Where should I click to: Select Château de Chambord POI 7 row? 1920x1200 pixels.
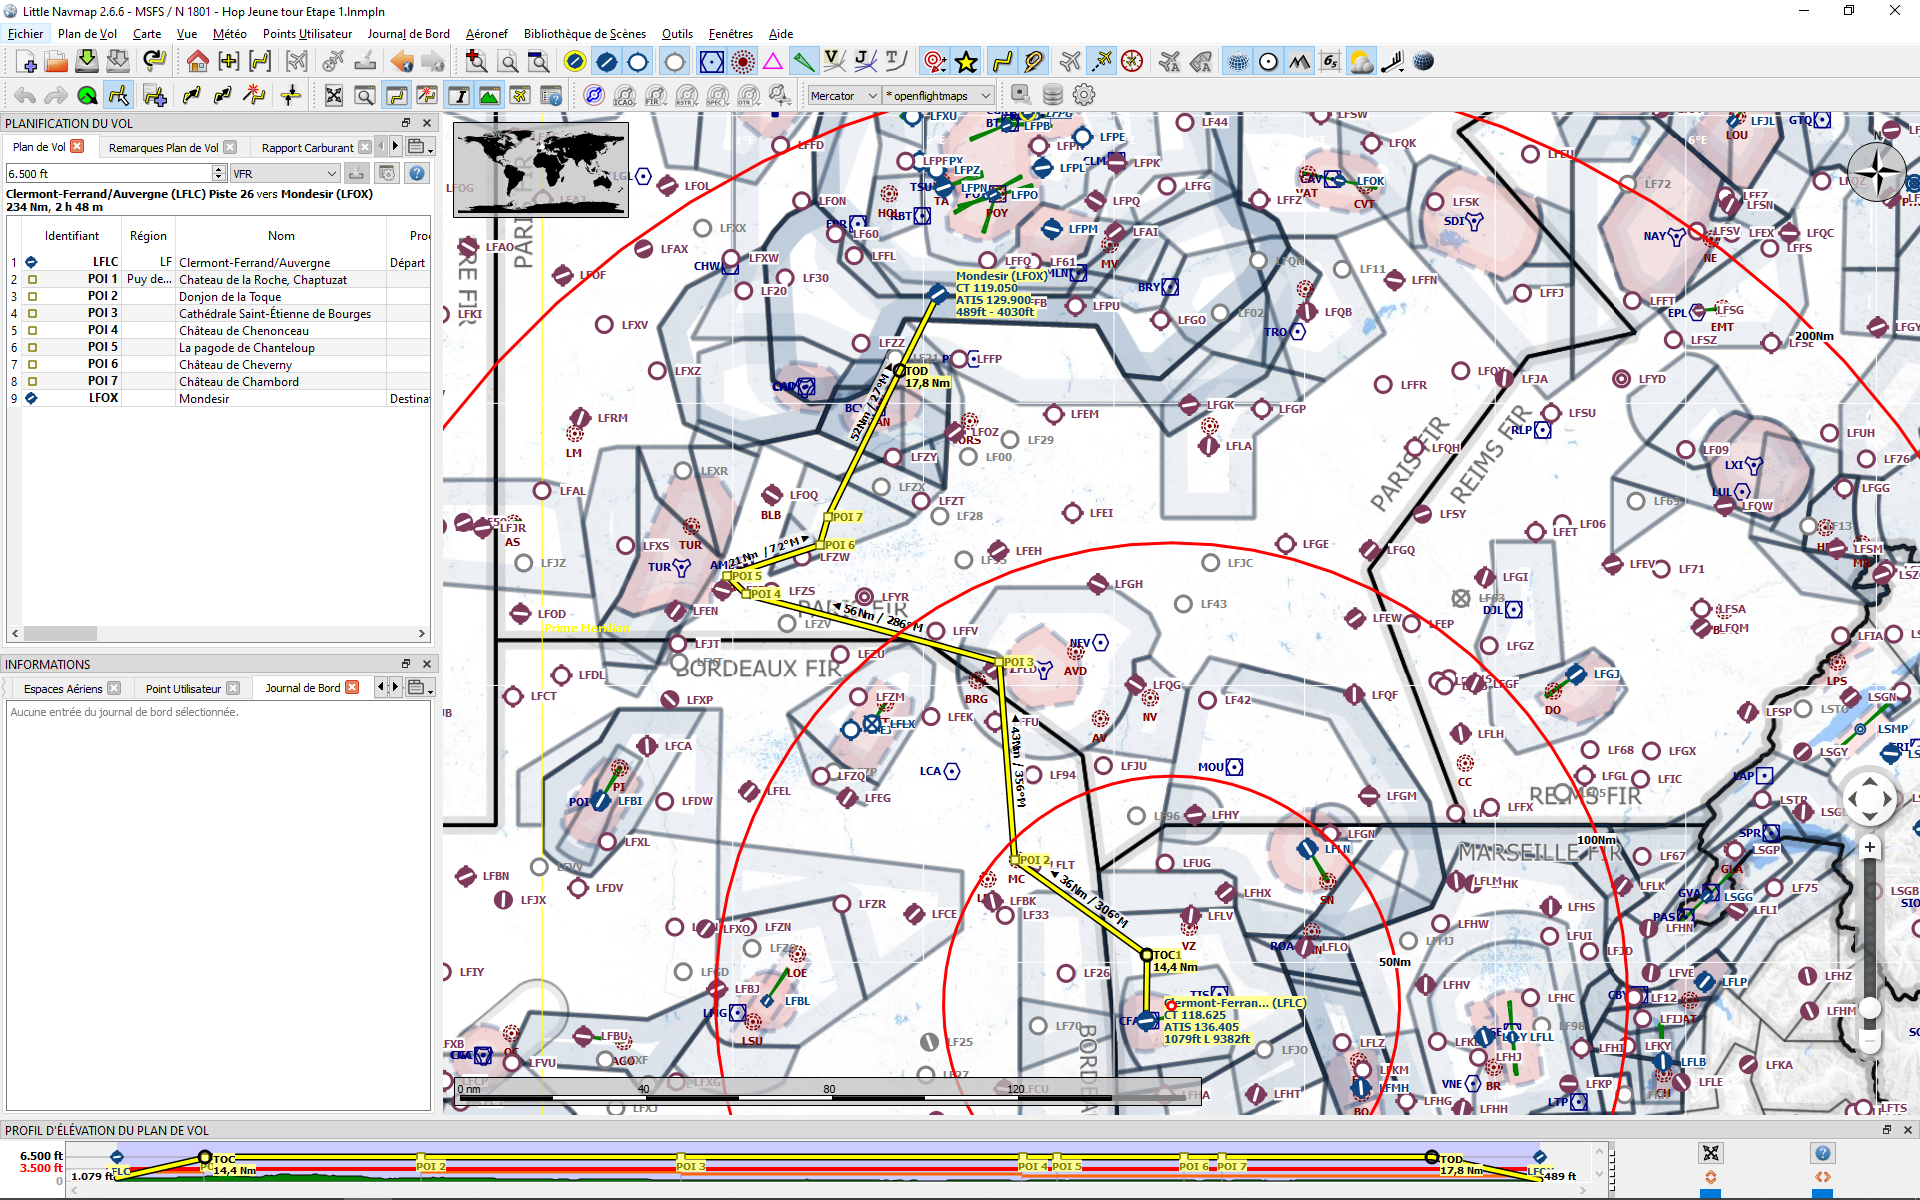[238, 381]
